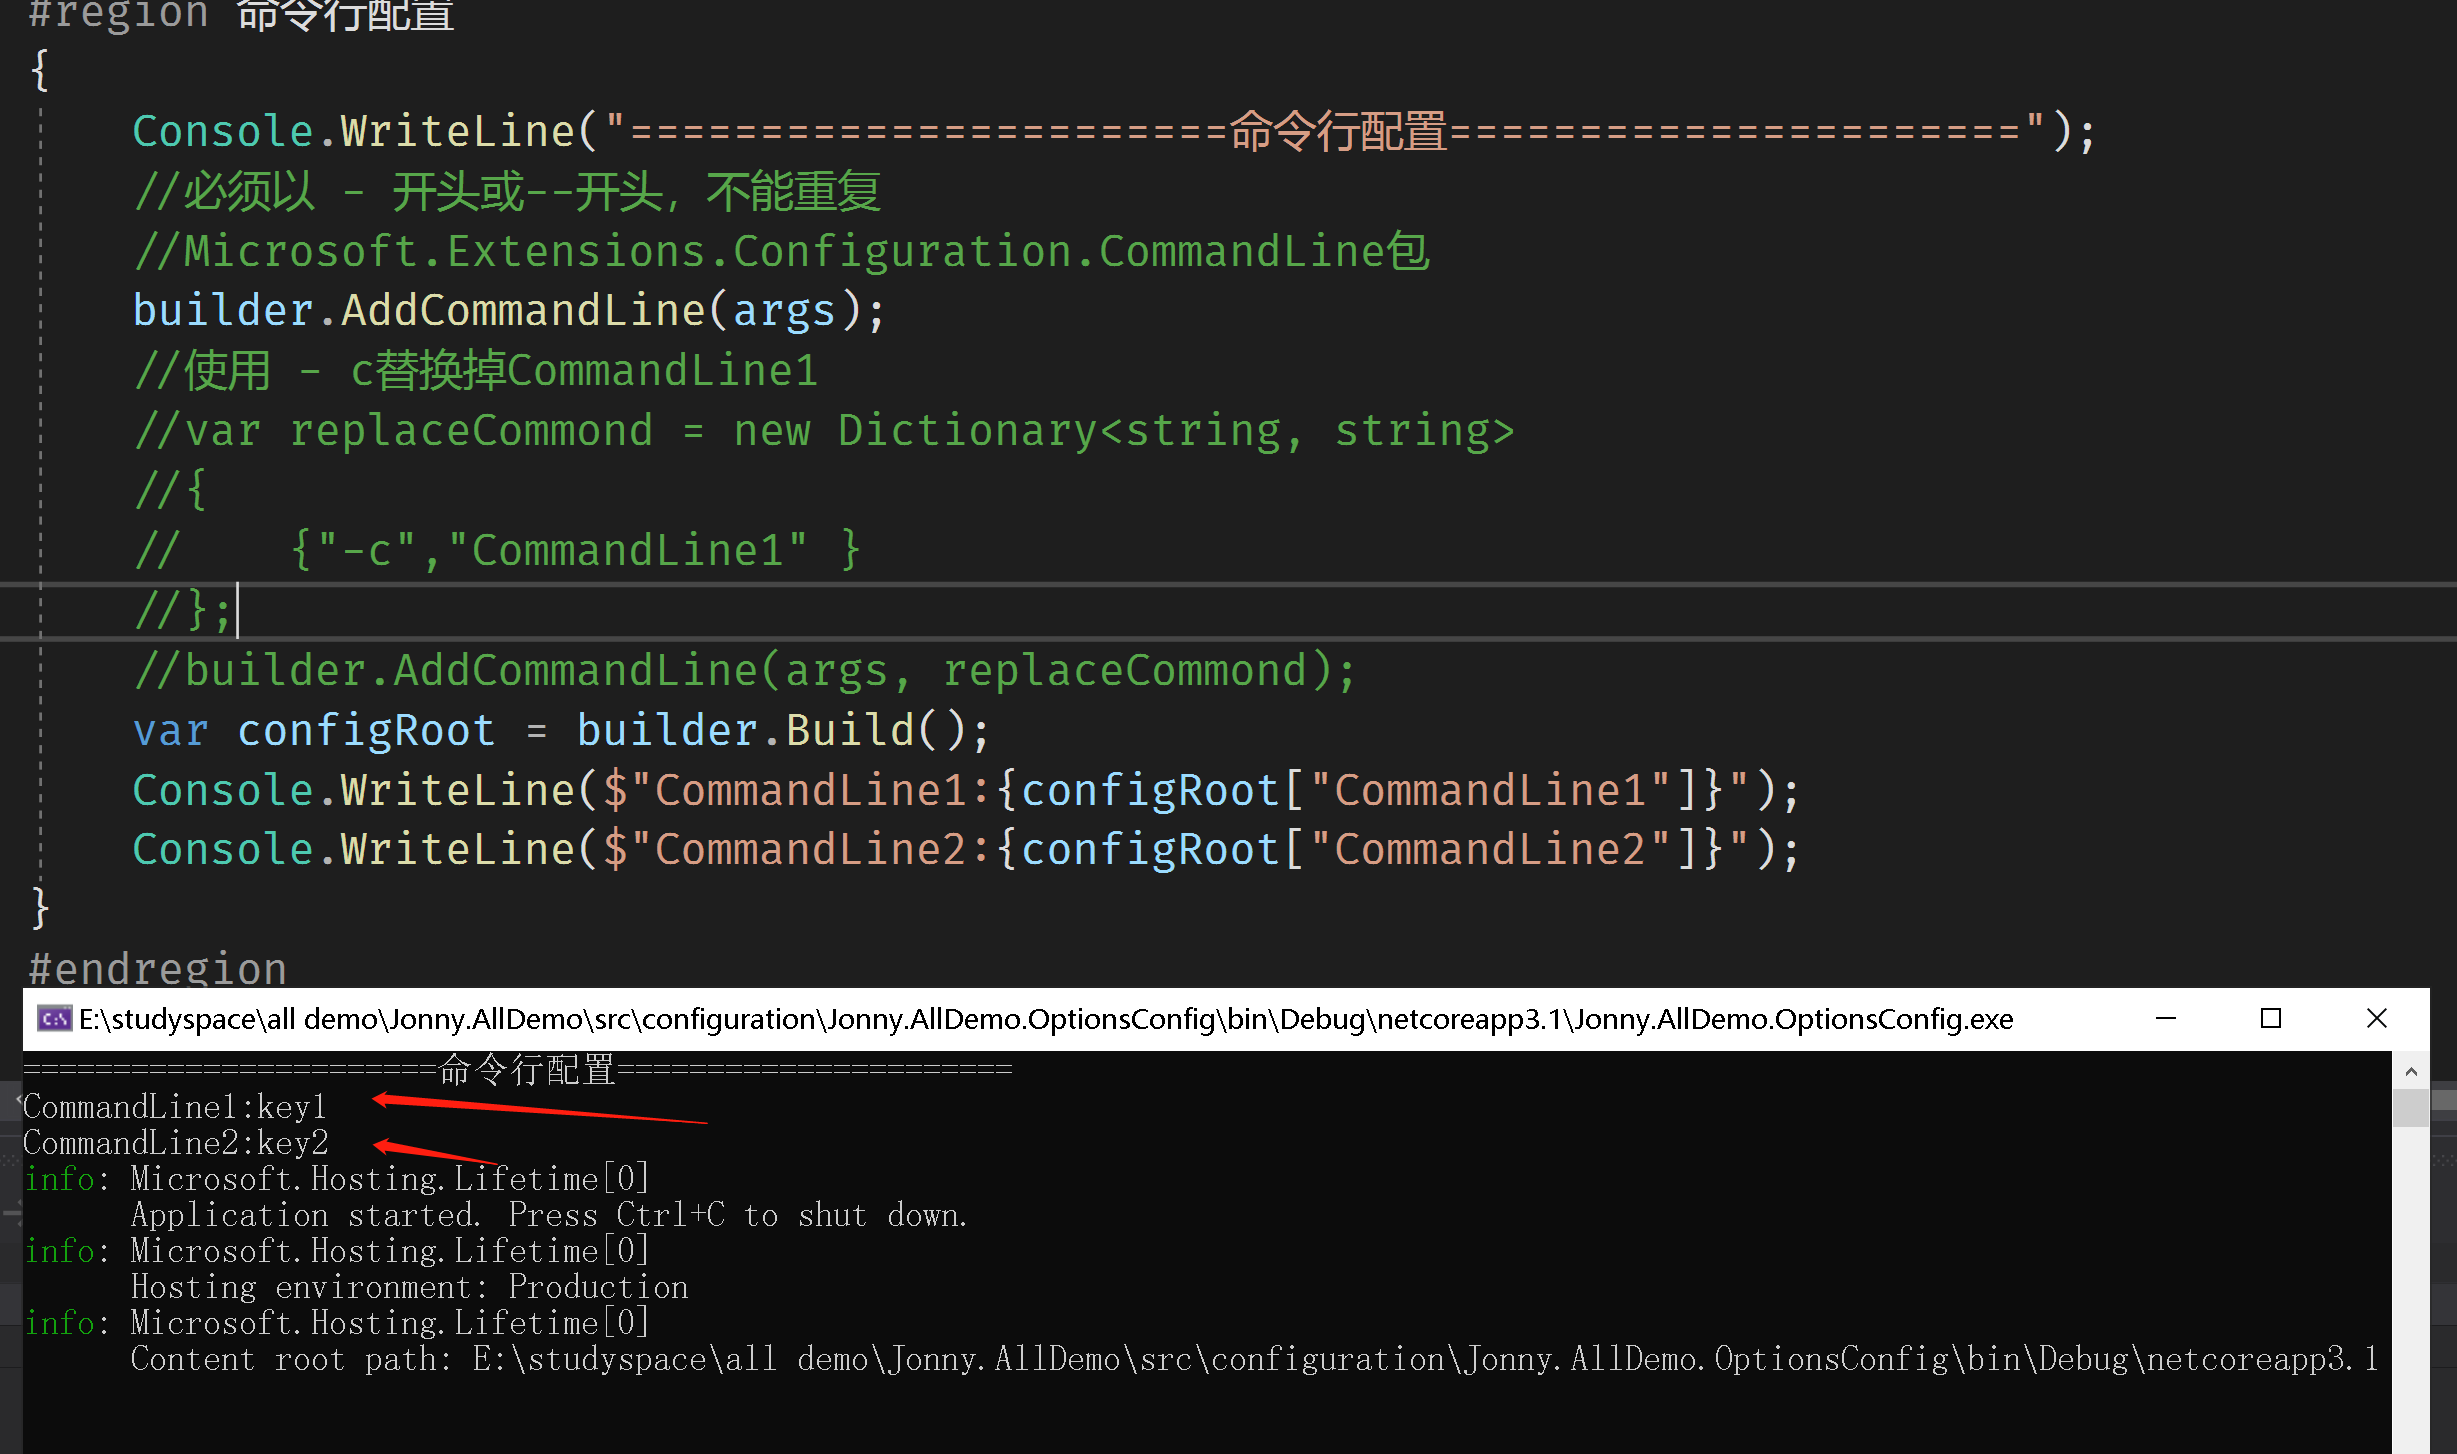Maximize the OptionsConfig.exe console window

tap(2271, 1019)
